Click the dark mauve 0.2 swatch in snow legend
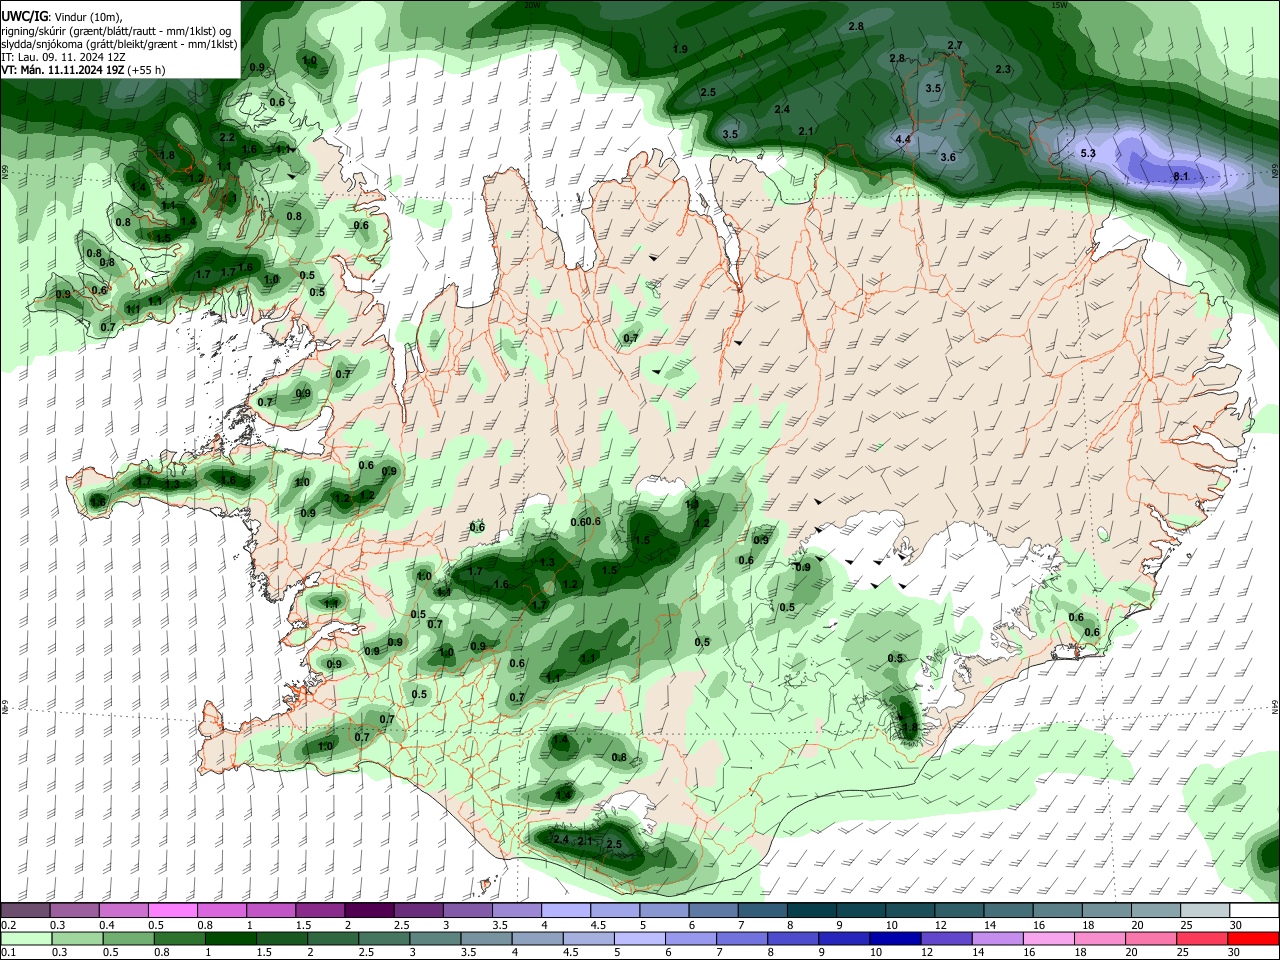This screenshot has height=960, width=1280. (x=25, y=911)
